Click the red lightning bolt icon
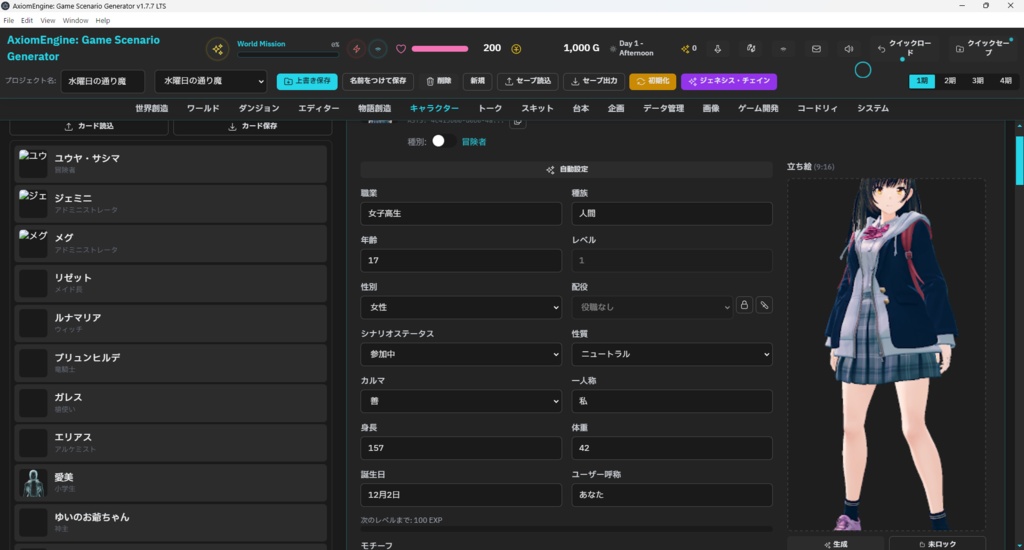 click(357, 49)
